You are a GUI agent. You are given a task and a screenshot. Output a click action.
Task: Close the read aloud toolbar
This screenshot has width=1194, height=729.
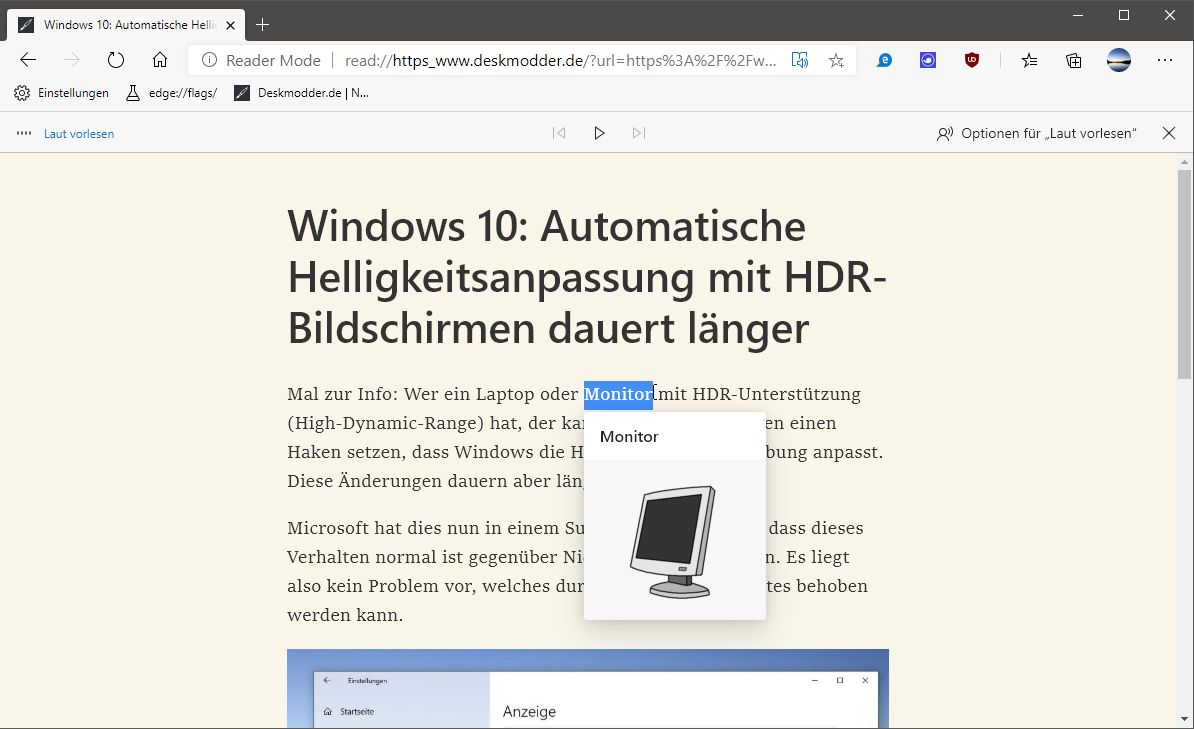(1169, 133)
